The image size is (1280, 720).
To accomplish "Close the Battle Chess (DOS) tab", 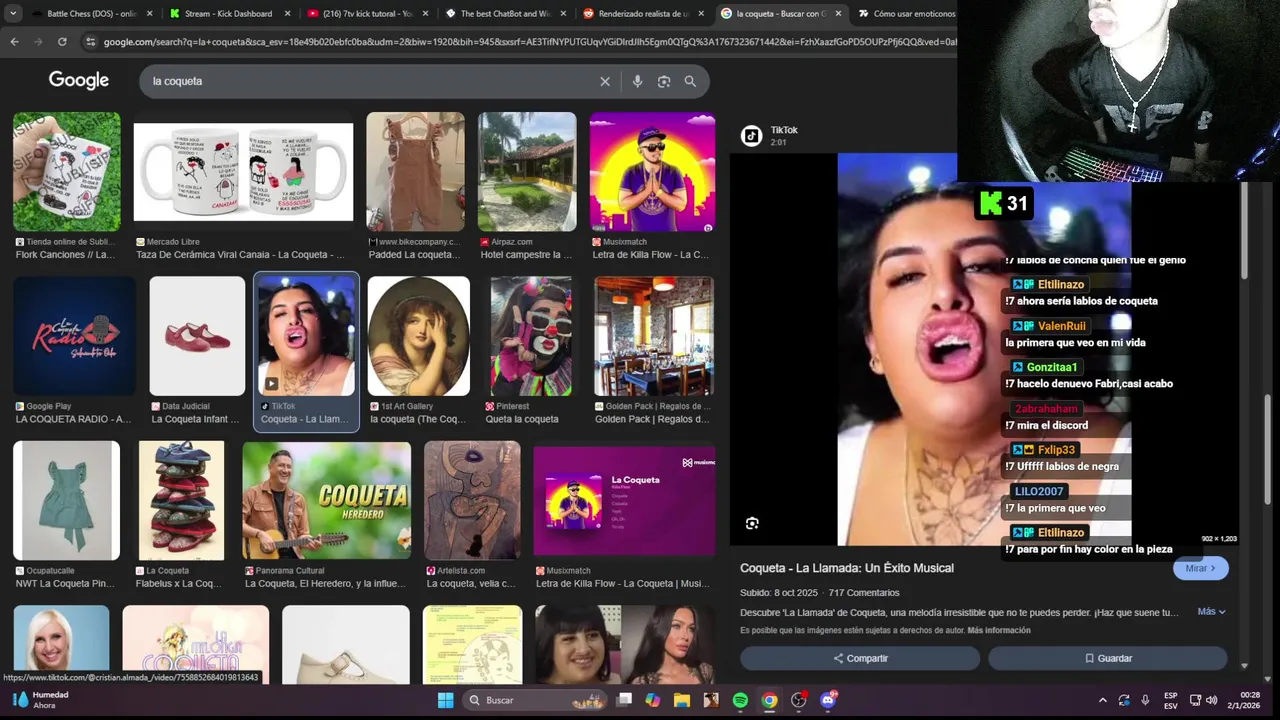I will (x=150, y=14).
